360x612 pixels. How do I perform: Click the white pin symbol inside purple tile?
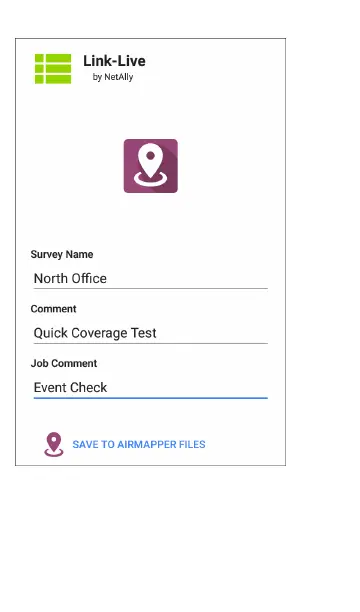tap(150, 166)
